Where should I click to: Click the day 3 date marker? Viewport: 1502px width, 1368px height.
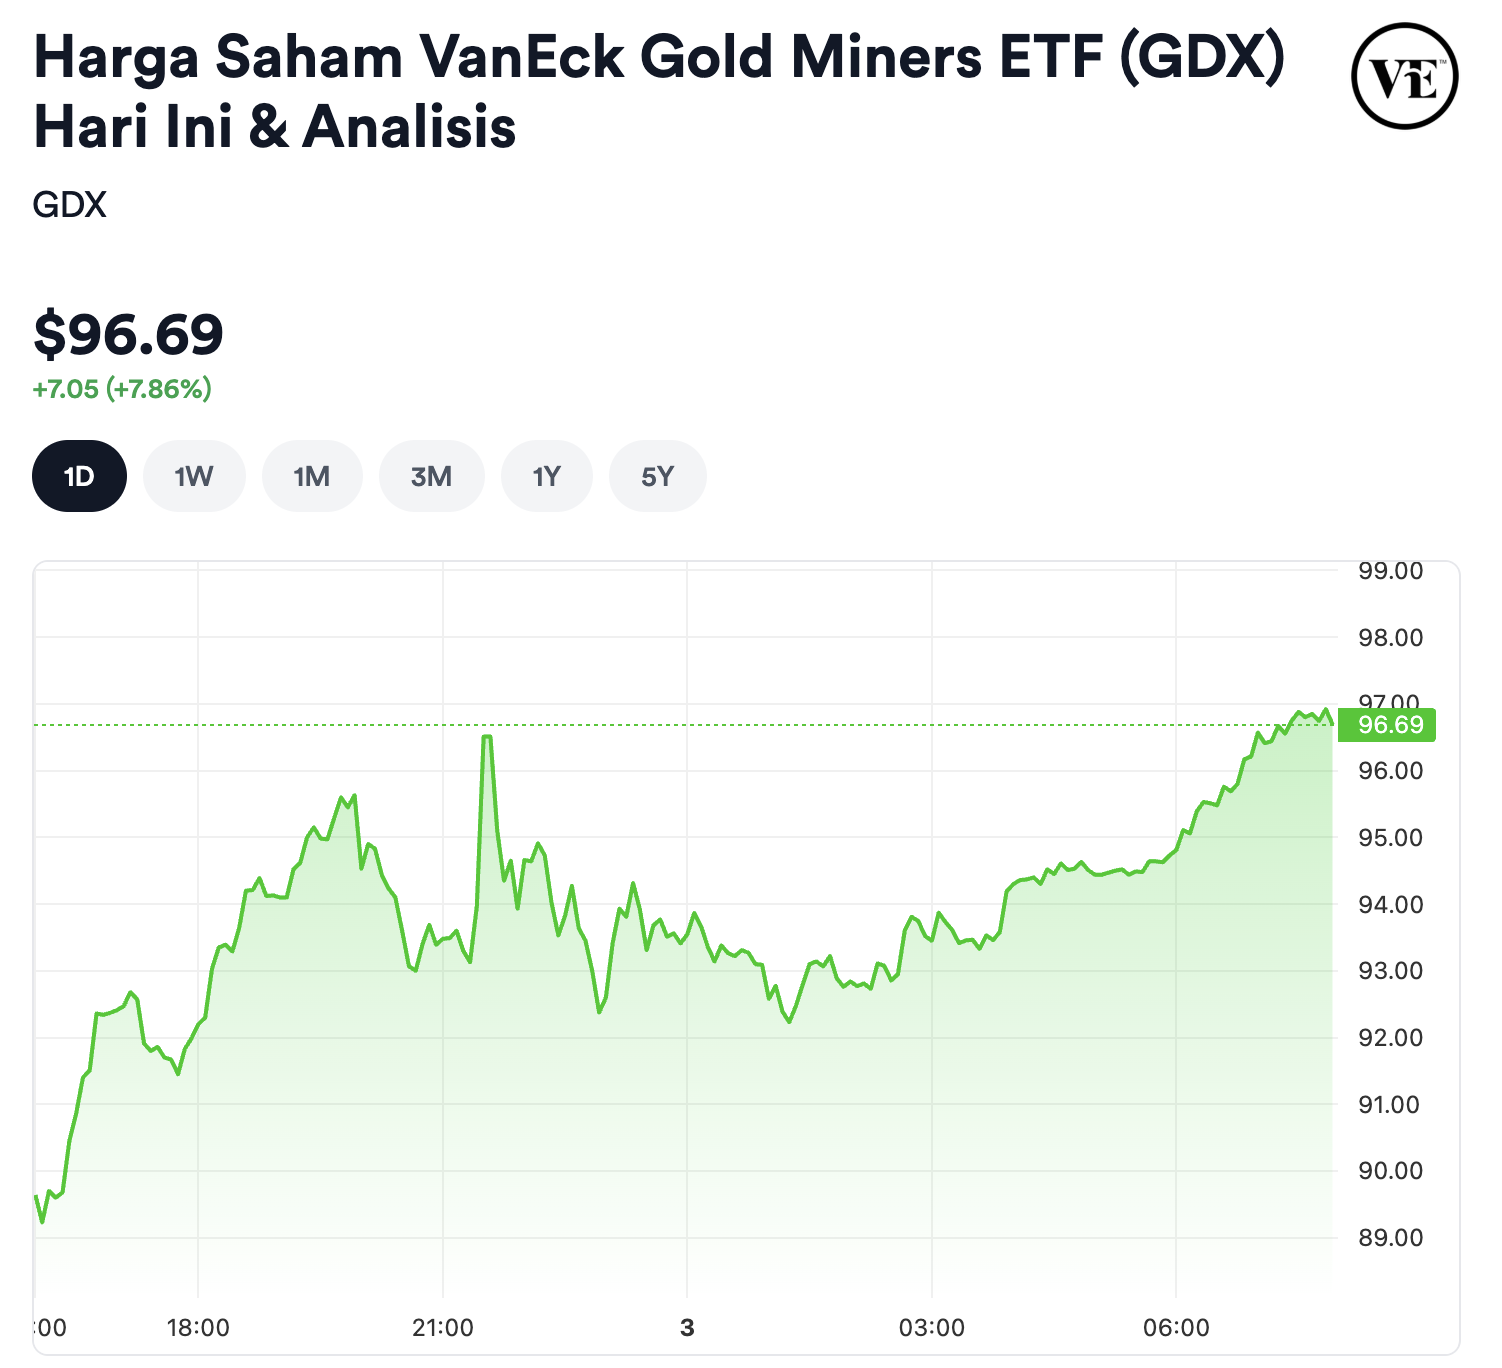[687, 1328]
